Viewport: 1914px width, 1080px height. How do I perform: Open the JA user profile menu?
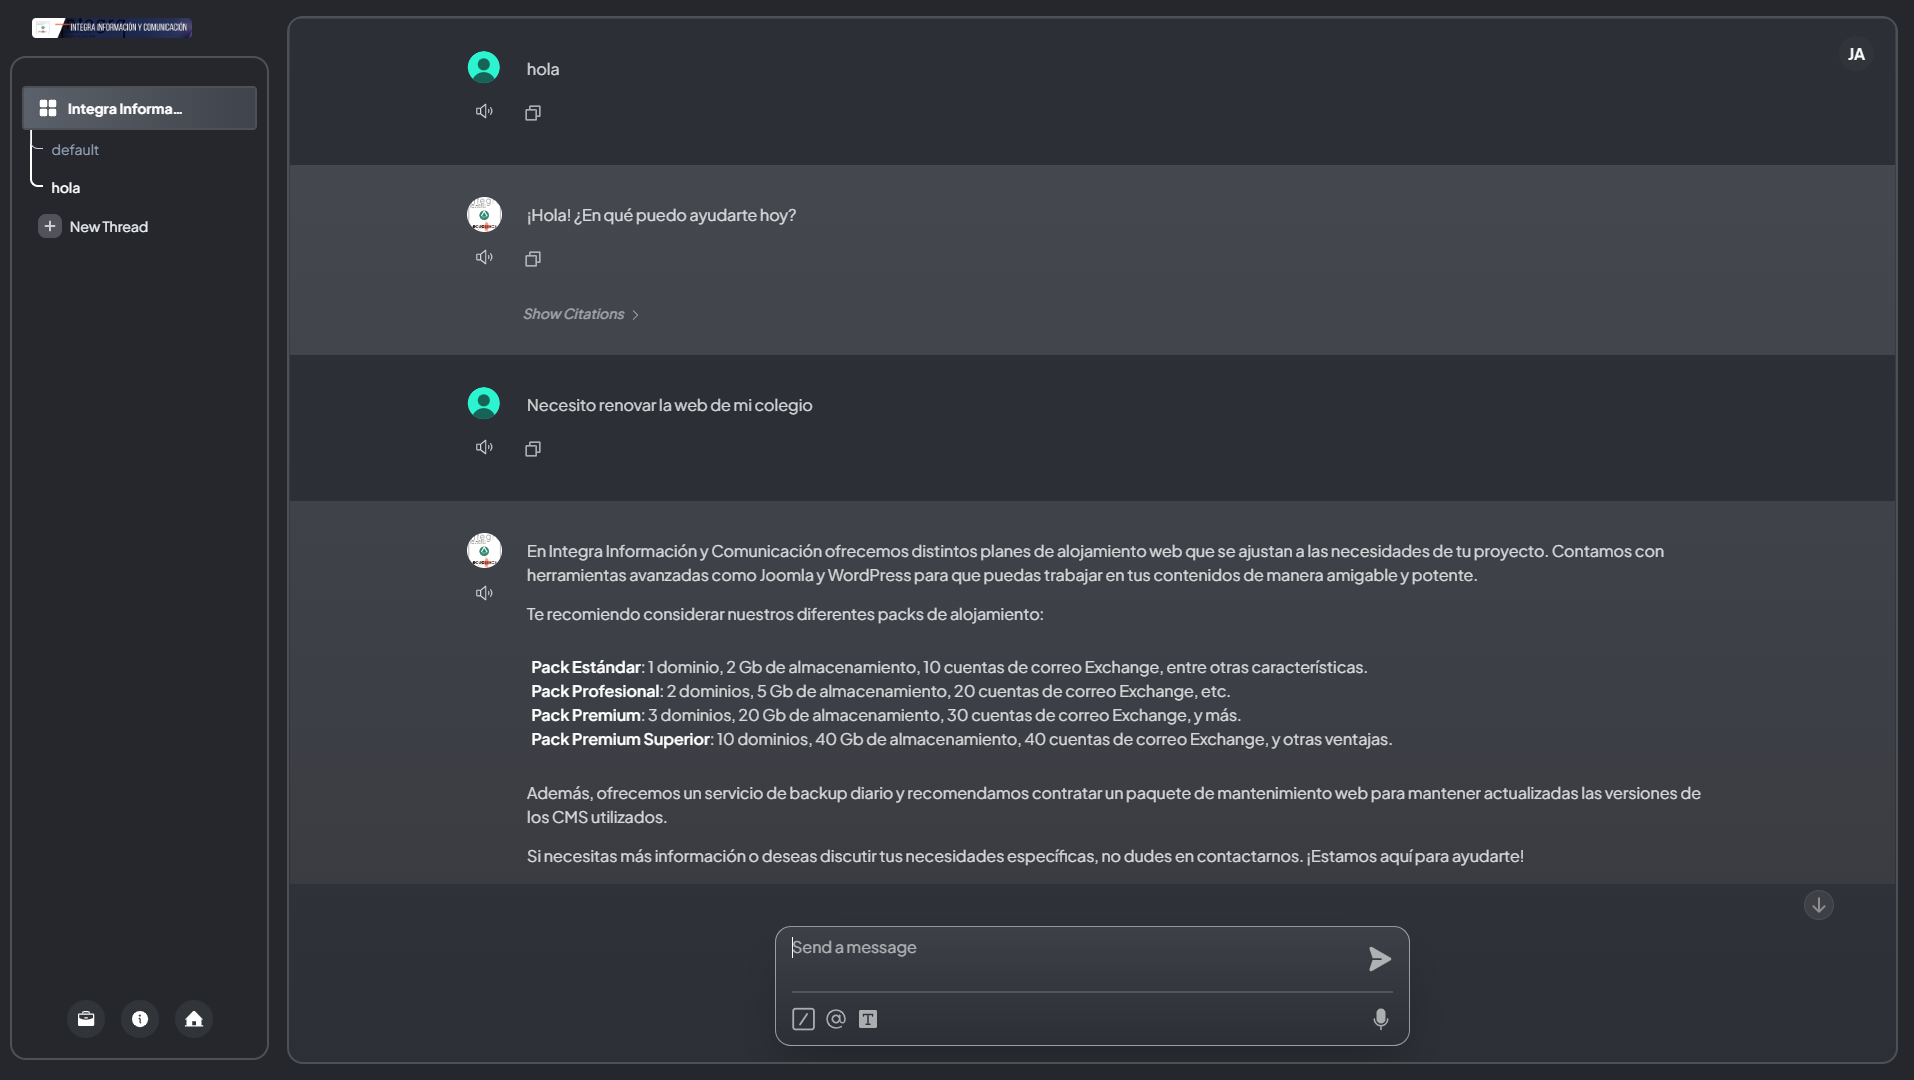tap(1856, 54)
